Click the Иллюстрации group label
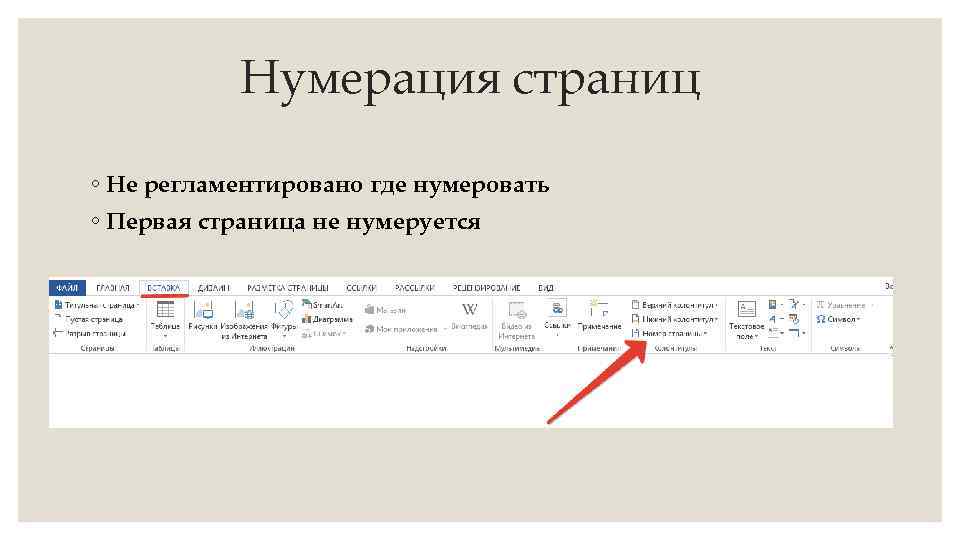The height and width of the screenshot is (540, 960). click(x=272, y=348)
